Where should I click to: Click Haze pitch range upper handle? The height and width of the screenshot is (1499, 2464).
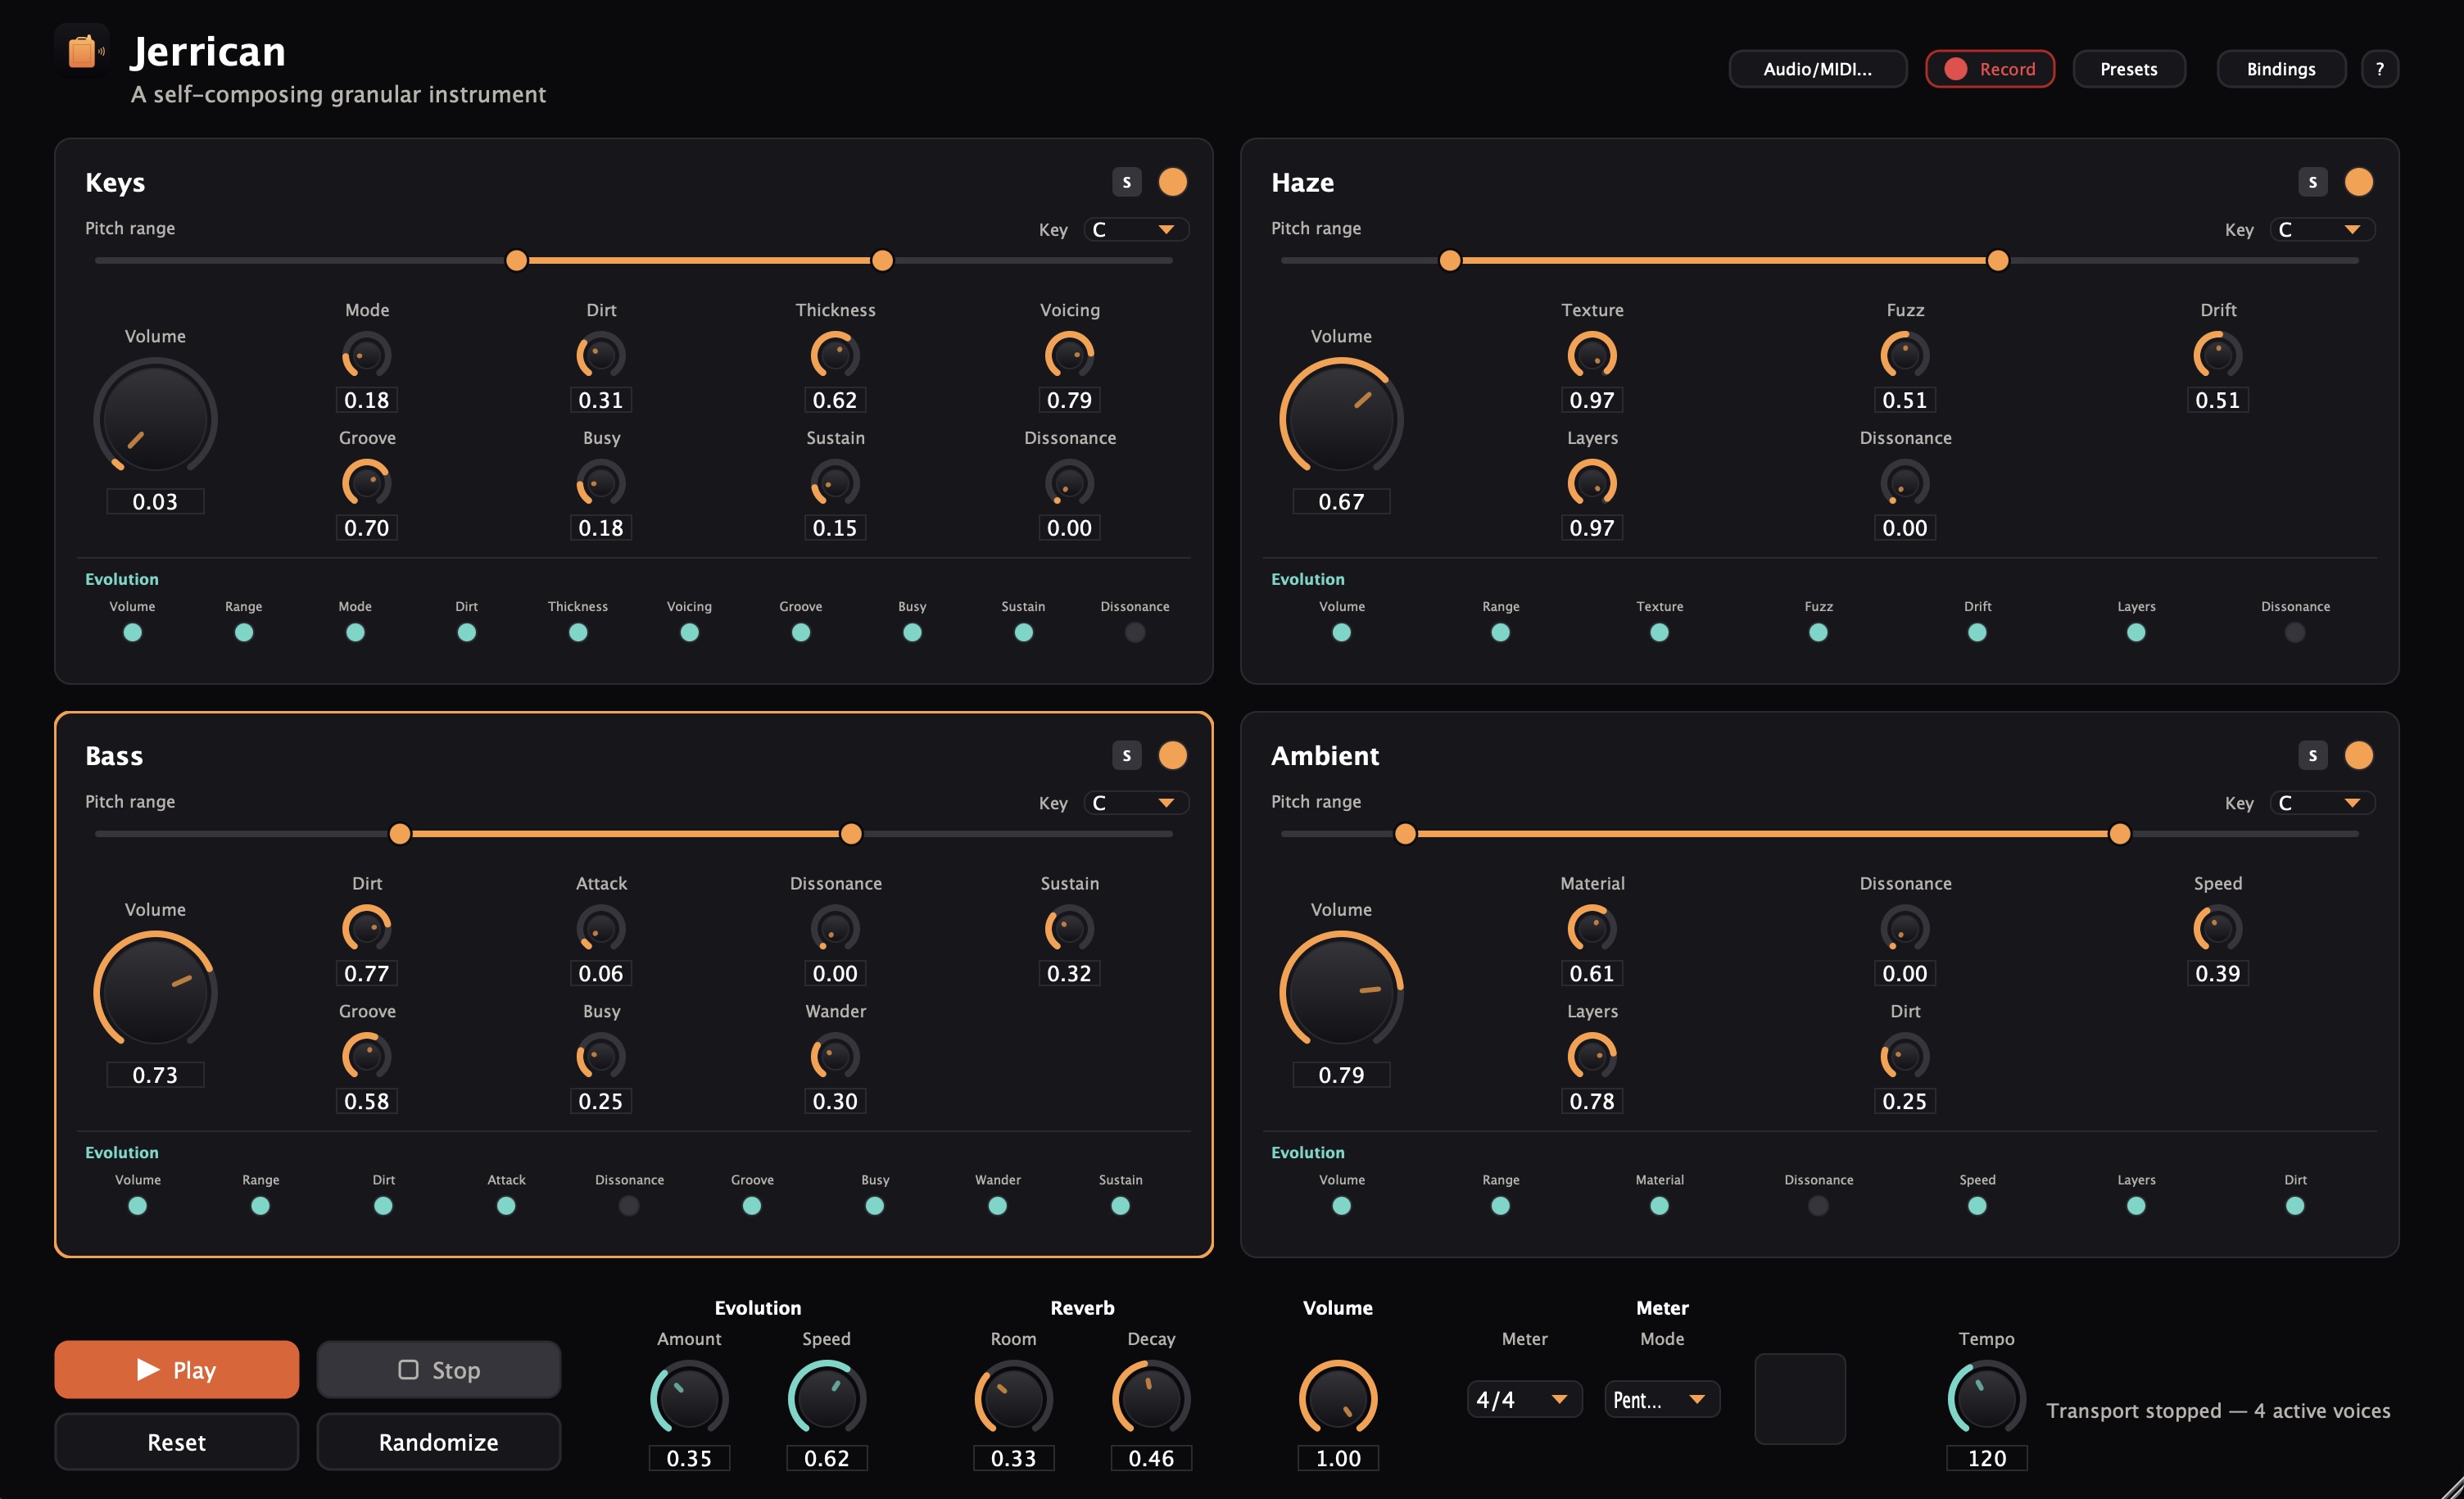pos(1997,261)
